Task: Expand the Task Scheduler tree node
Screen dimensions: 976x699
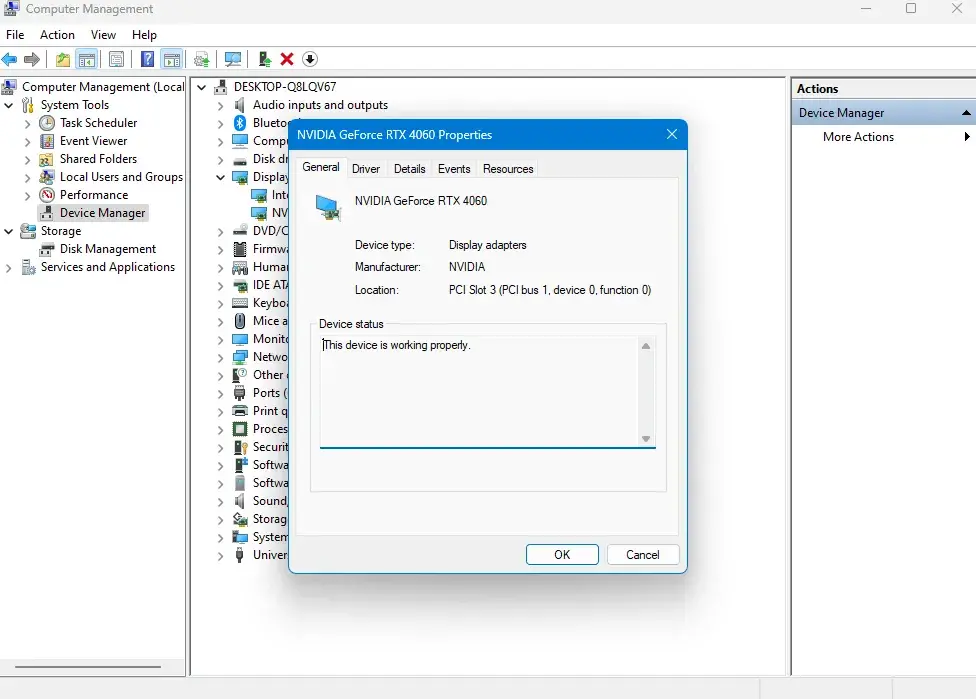Action: pos(28,123)
